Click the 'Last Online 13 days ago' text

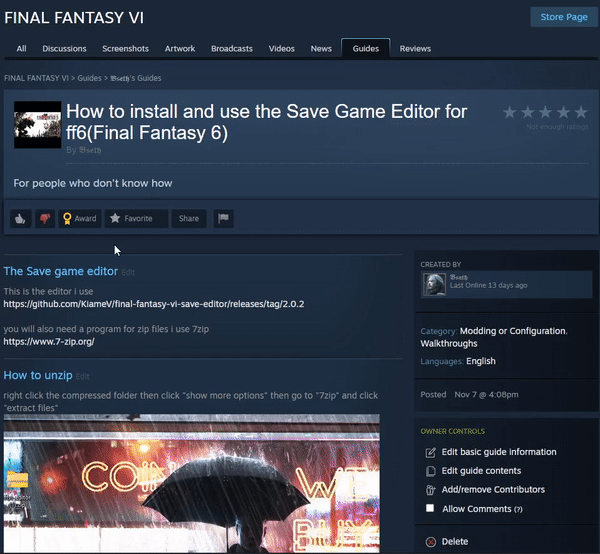[x=489, y=285]
